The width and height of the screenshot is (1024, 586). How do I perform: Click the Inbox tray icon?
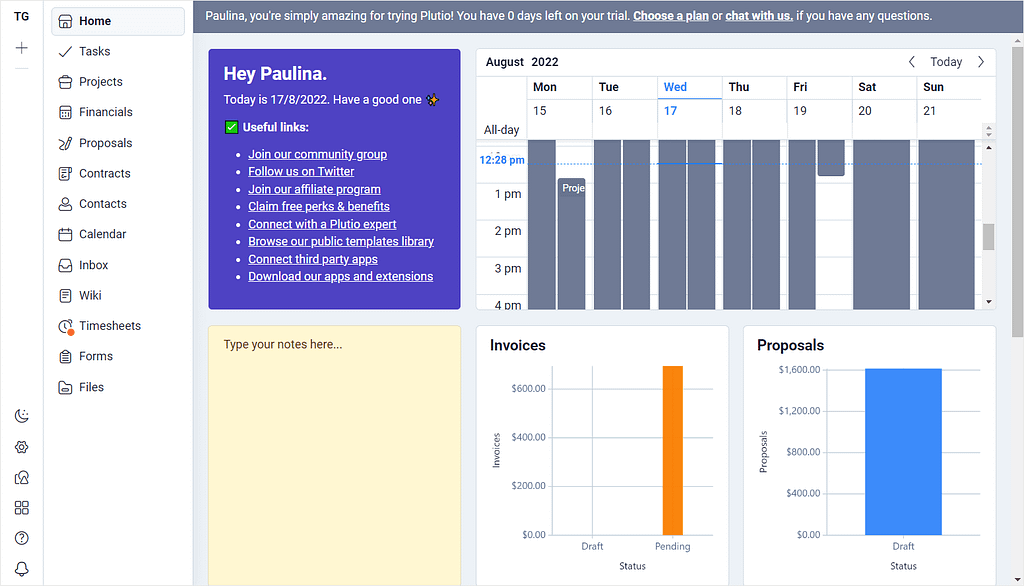click(x=65, y=265)
